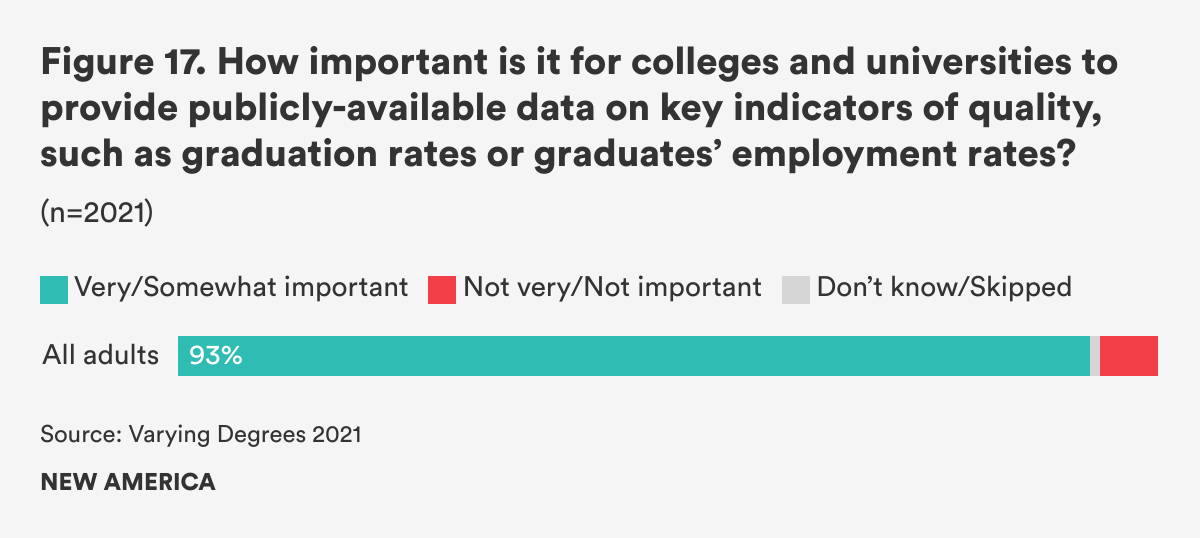Click the red Not very/Not important swatch
Screen dimensions: 1200x538
click(442, 289)
